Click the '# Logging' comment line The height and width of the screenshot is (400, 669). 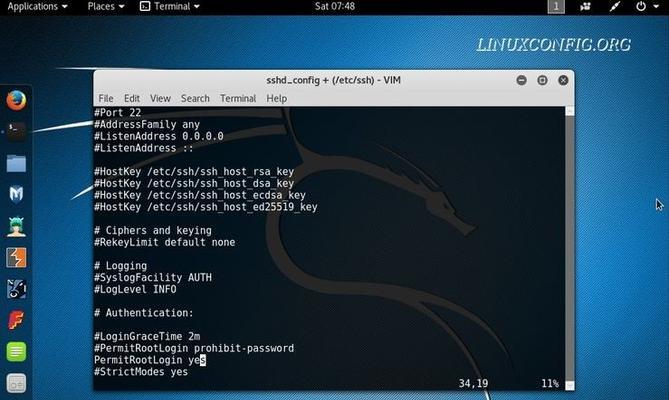pyautogui.click(x=120, y=266)
